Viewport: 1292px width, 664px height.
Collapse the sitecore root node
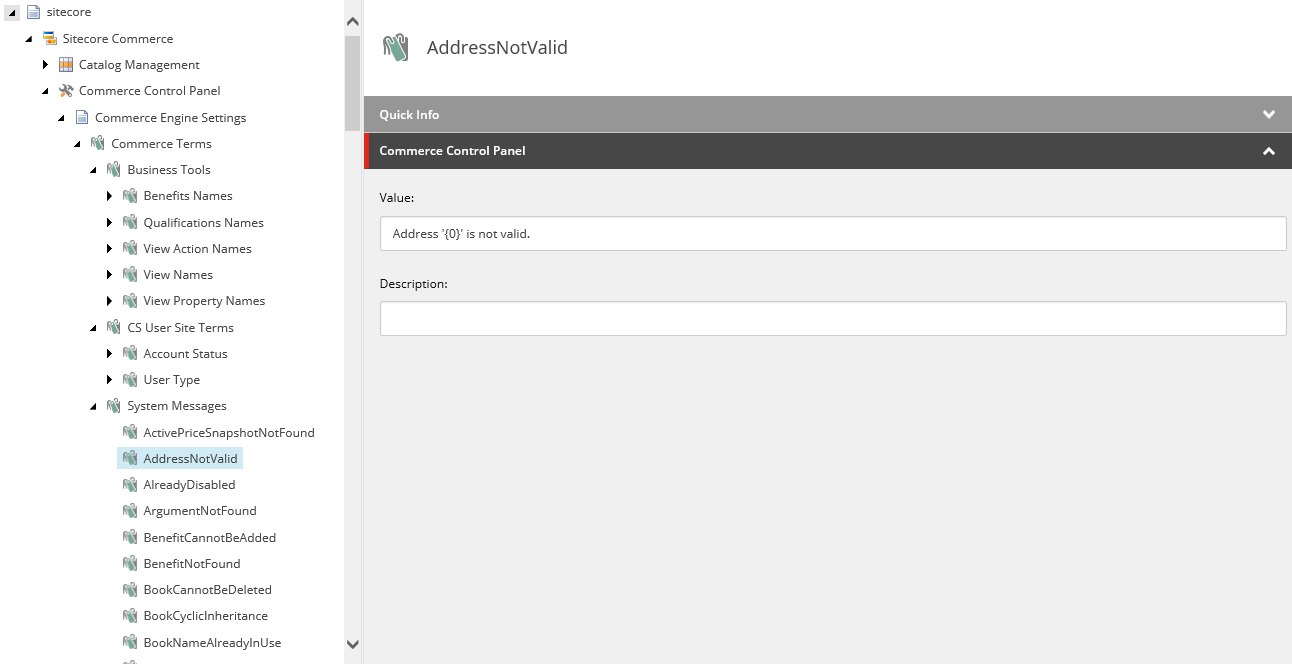pyautogui.click(x=13, y=12)
